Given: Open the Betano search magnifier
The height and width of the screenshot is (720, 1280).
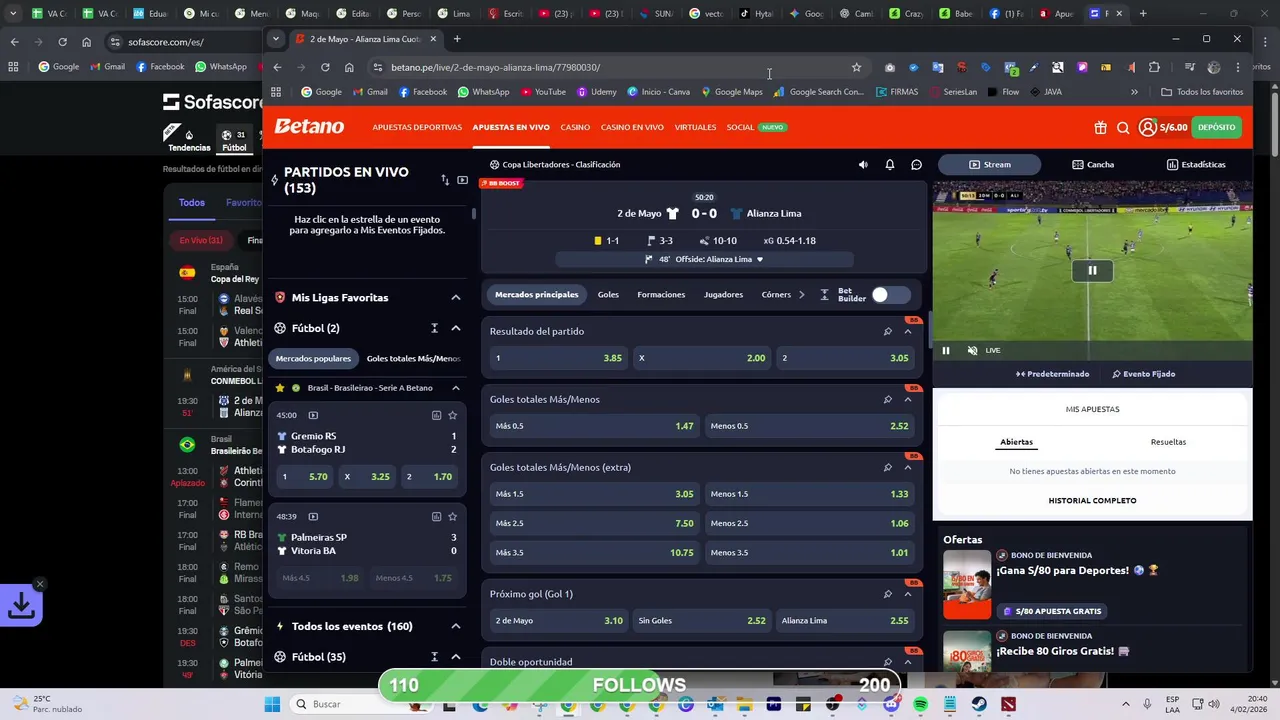Looking at the screenshot, I should [x=1123, y=127].
